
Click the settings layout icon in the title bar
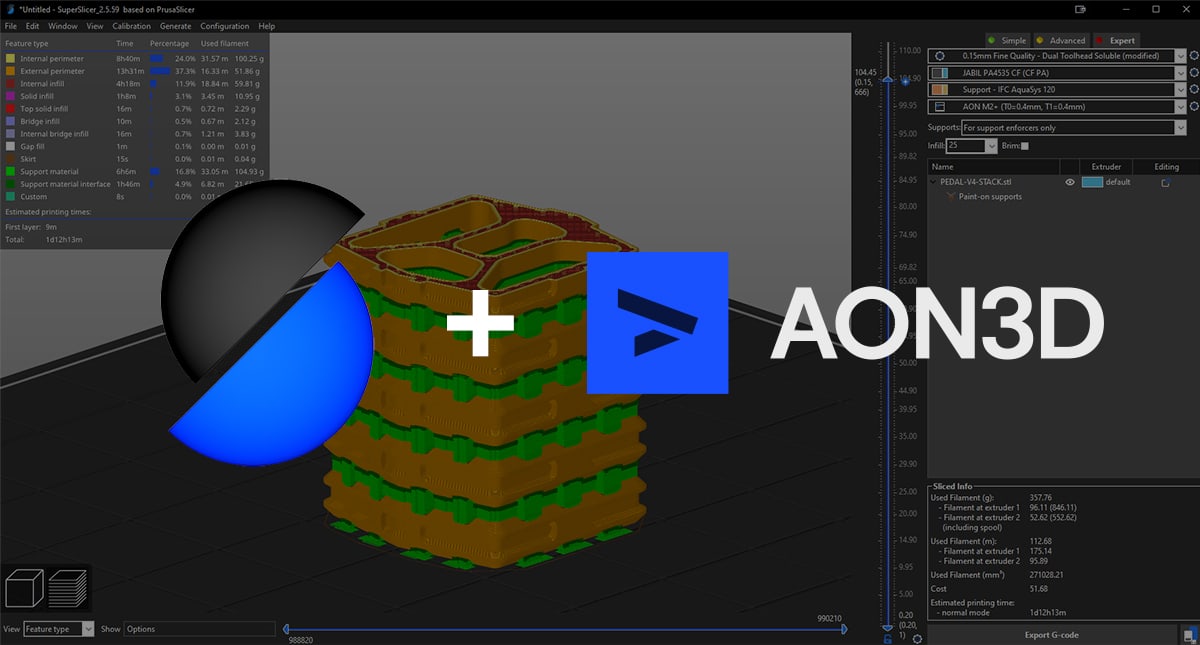point(1080,9)
